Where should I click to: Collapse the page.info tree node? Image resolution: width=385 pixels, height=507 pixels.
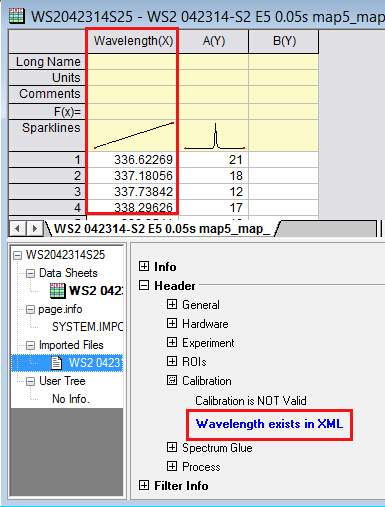pos(30,310)
